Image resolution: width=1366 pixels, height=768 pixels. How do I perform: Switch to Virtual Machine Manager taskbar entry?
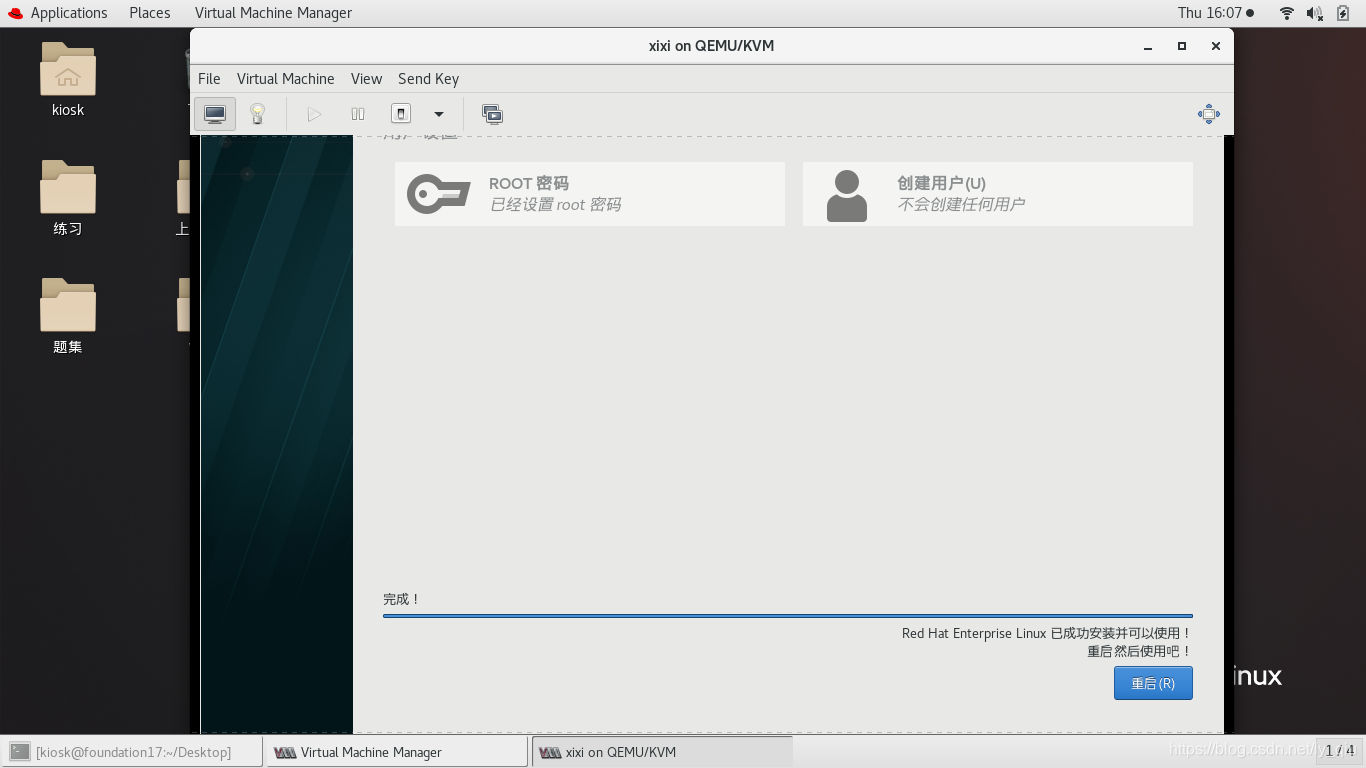coord(396,752)
